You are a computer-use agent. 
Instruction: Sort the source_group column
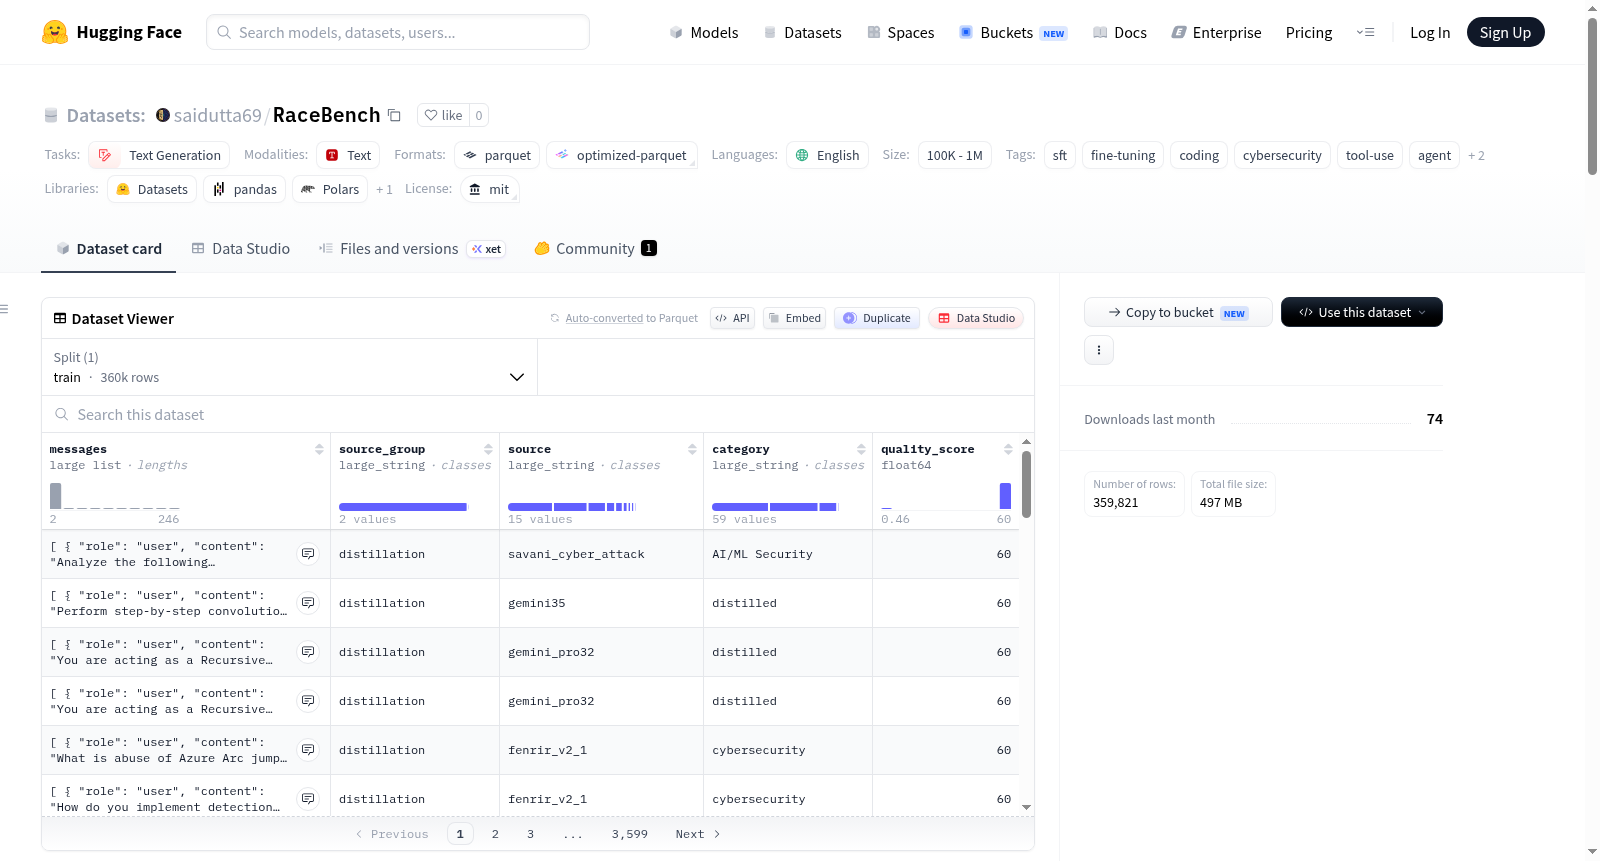coord(488,449)
